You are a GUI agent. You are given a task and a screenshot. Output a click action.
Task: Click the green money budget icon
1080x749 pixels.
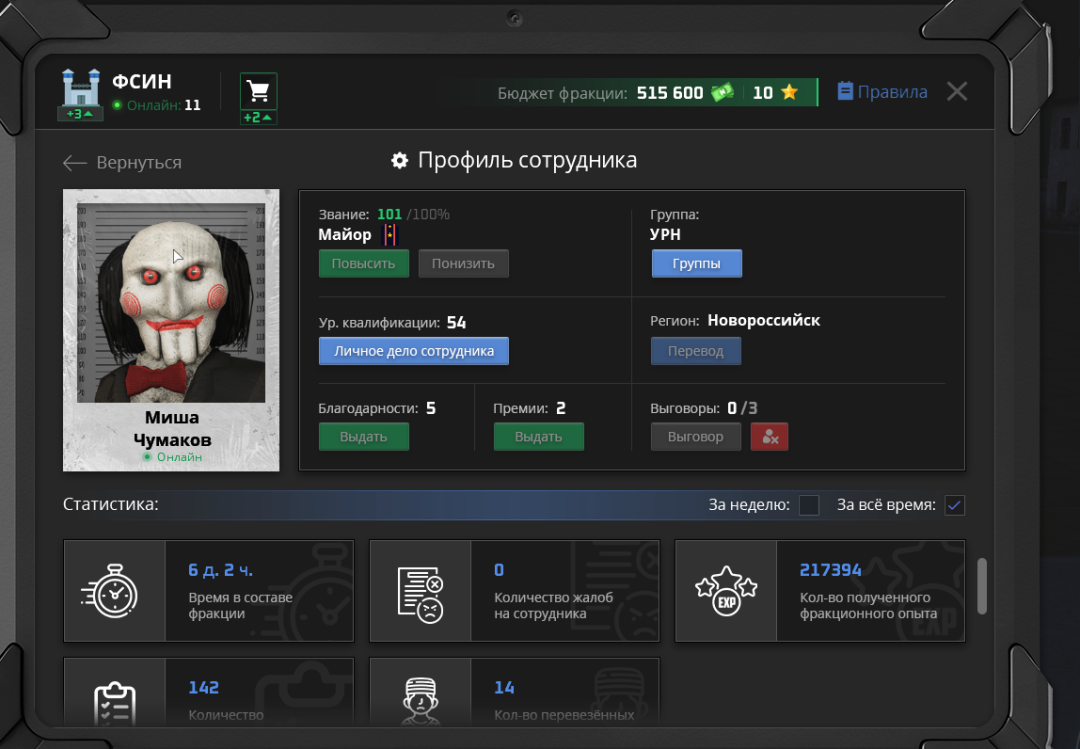(723, 92)
